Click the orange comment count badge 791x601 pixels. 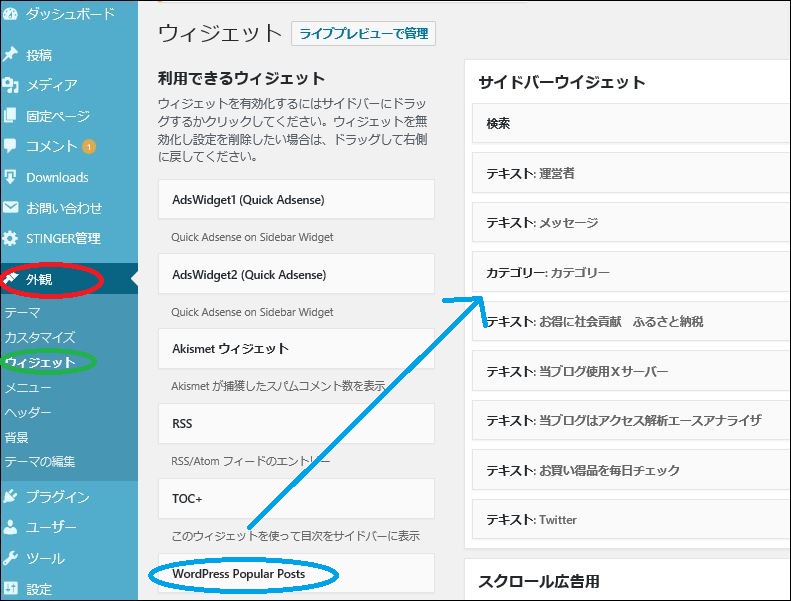(89, 147)
